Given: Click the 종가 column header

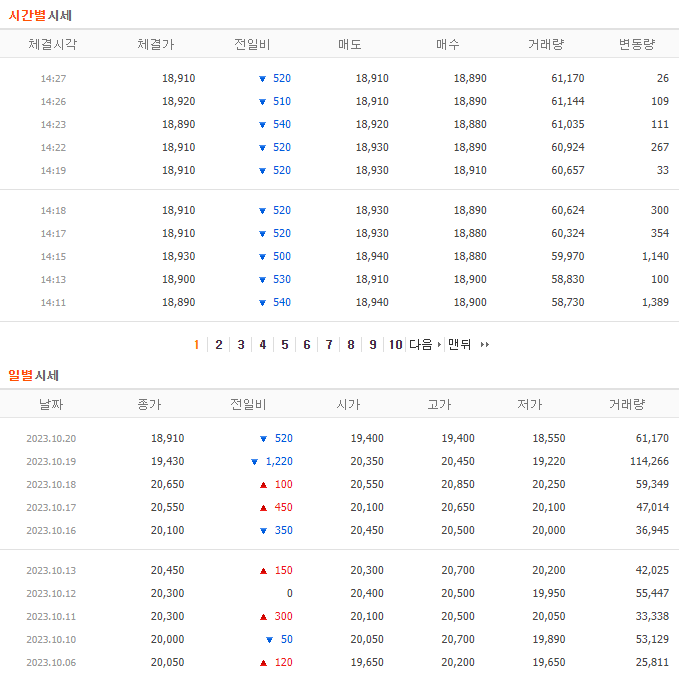Looking at the screenshot, I should coord(149,404).
